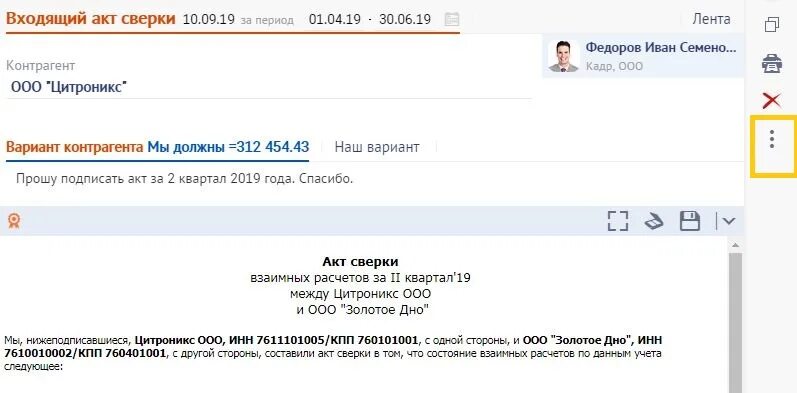
Task: Open Федоров Иван Семенович's profile
Action: pyautogui.click(x=660, y=48)
